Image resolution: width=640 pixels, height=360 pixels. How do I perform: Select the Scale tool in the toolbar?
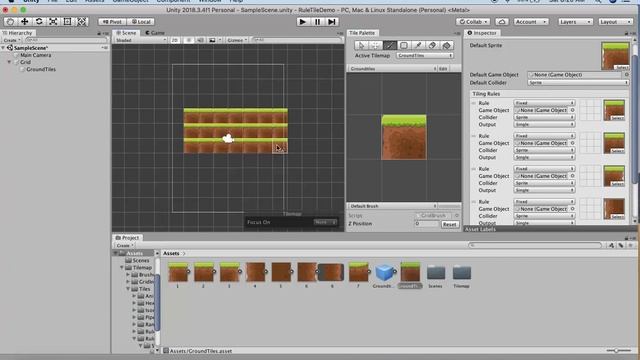(x=53, y=22)
